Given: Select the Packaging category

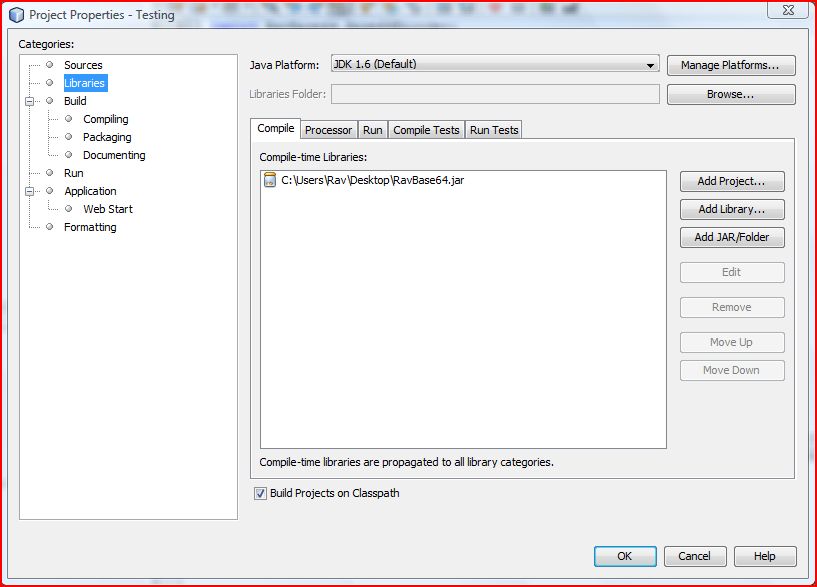Looking at the screenshot, I should (x=107, y=137).
